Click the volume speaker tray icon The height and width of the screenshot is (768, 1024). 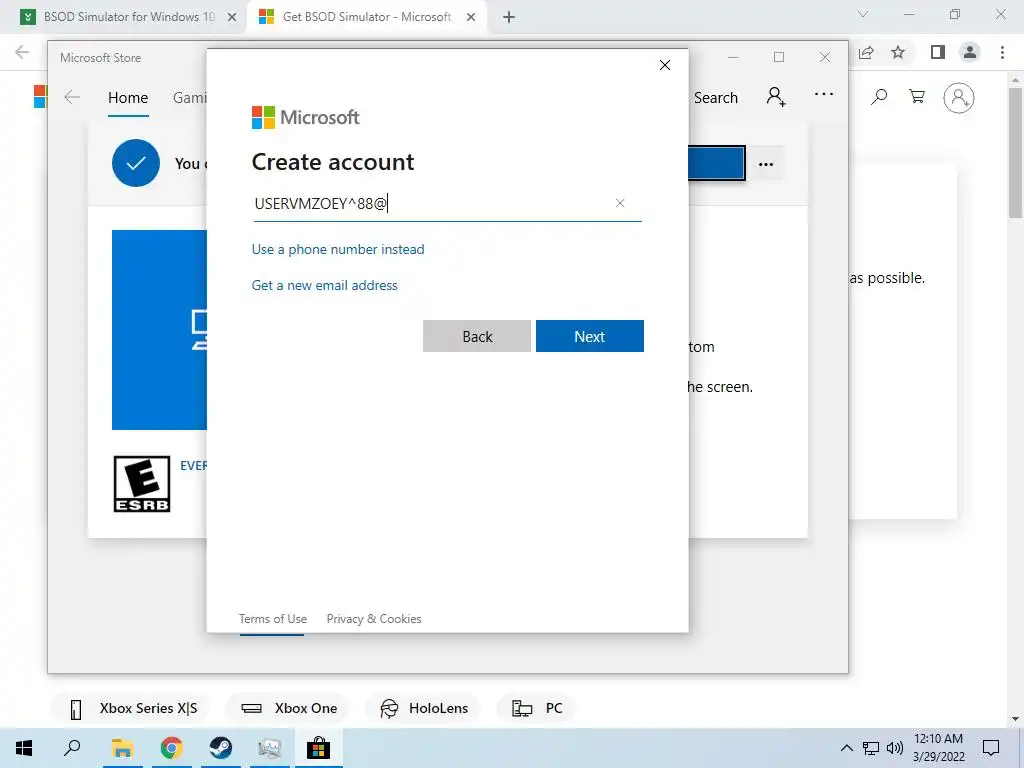tap(895, 748)
